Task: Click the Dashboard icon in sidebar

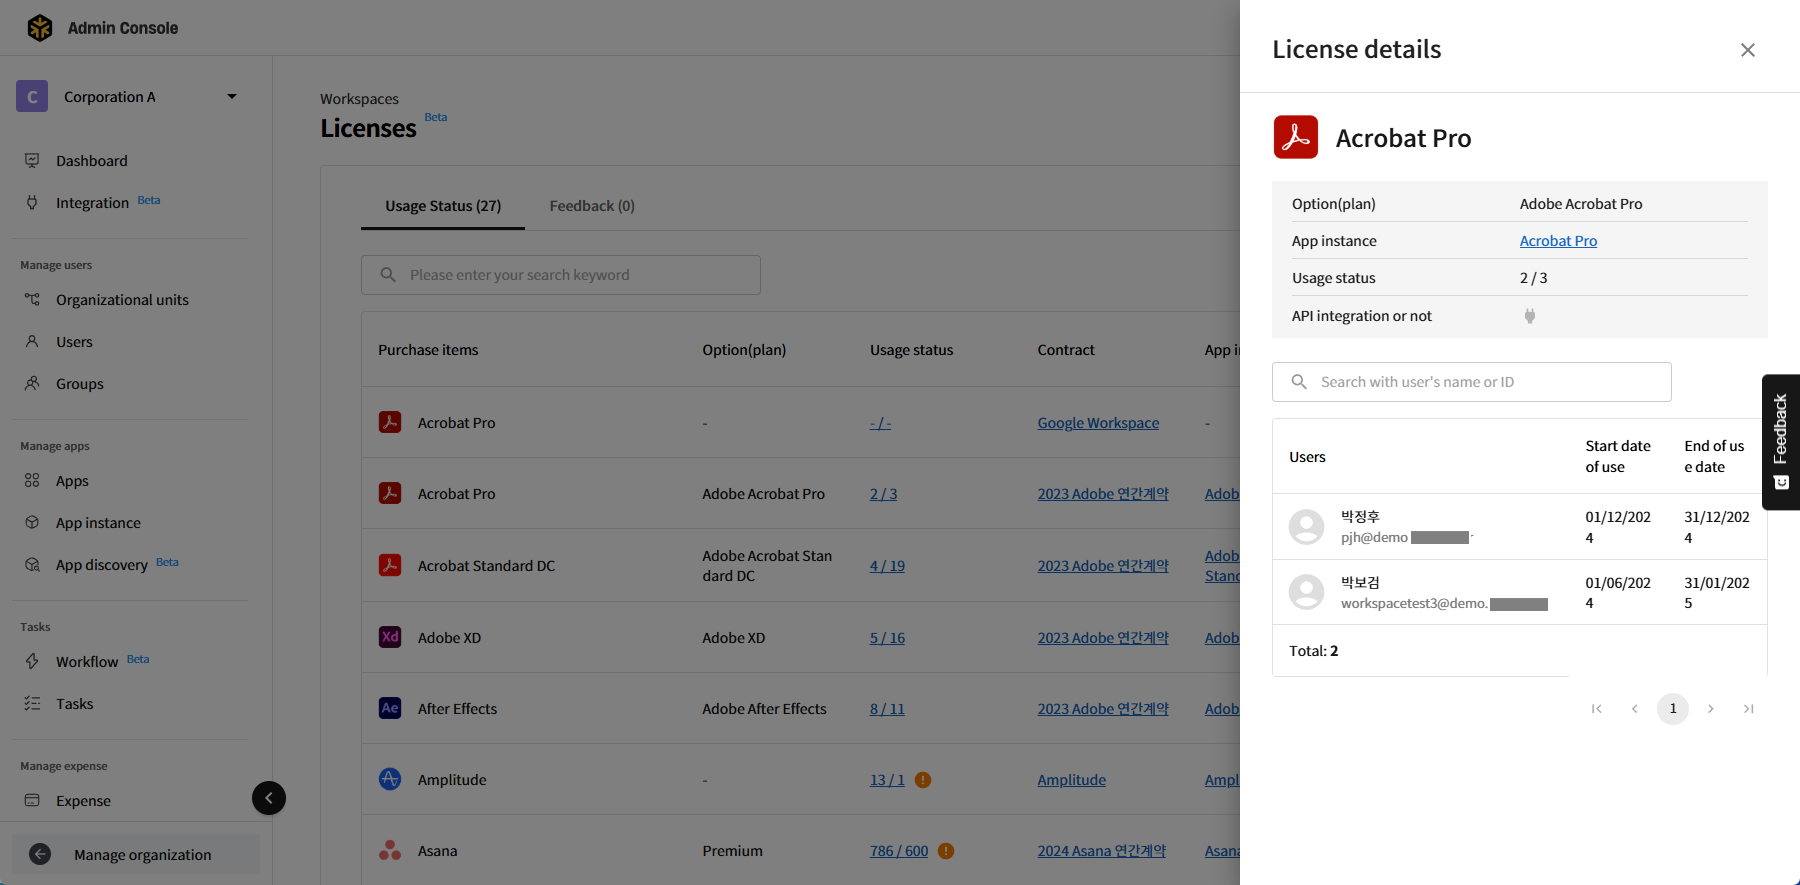Action: 32,160
